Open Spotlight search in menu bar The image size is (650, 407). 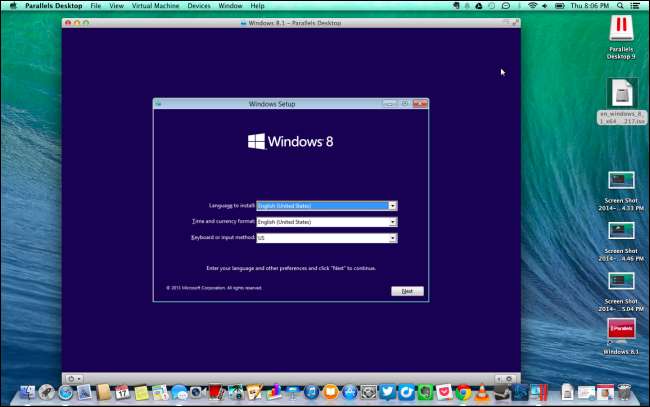[620, 6]
